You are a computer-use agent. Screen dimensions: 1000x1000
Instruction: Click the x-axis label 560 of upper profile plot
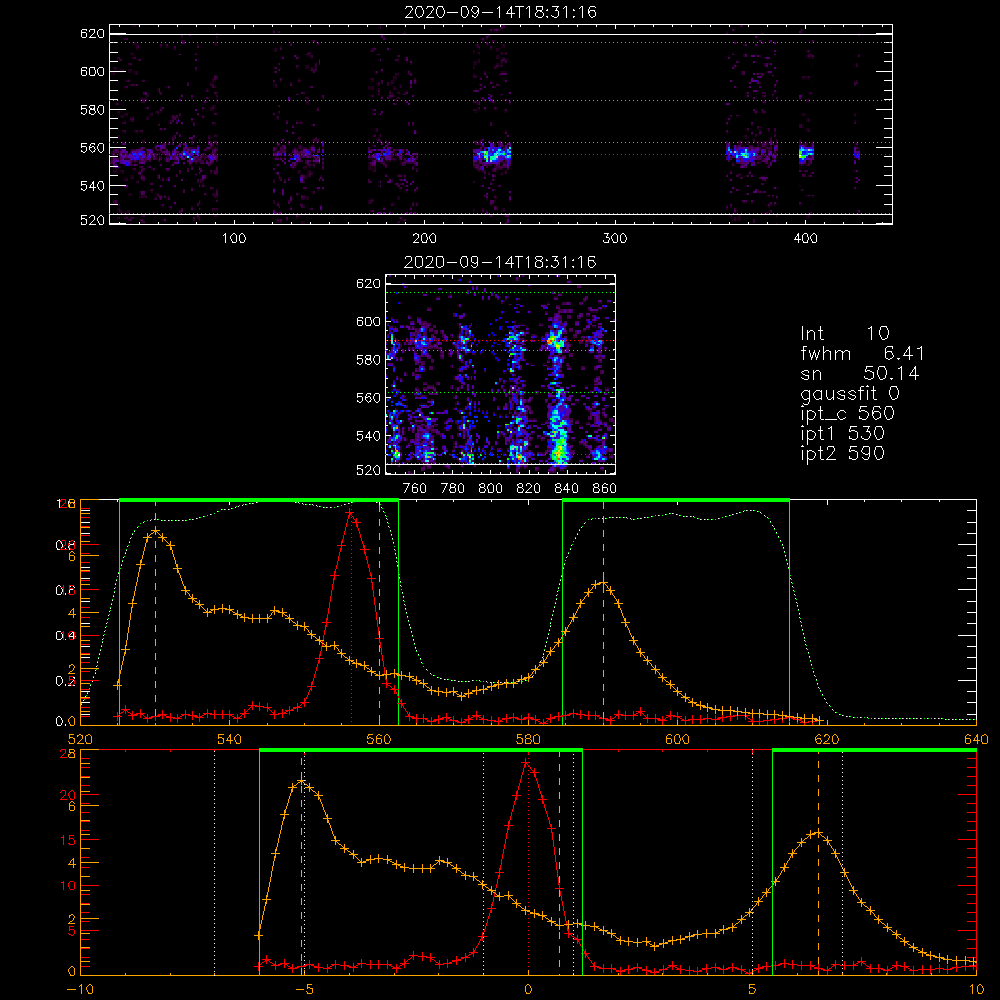pyautogui.click(x=379, y=740)
